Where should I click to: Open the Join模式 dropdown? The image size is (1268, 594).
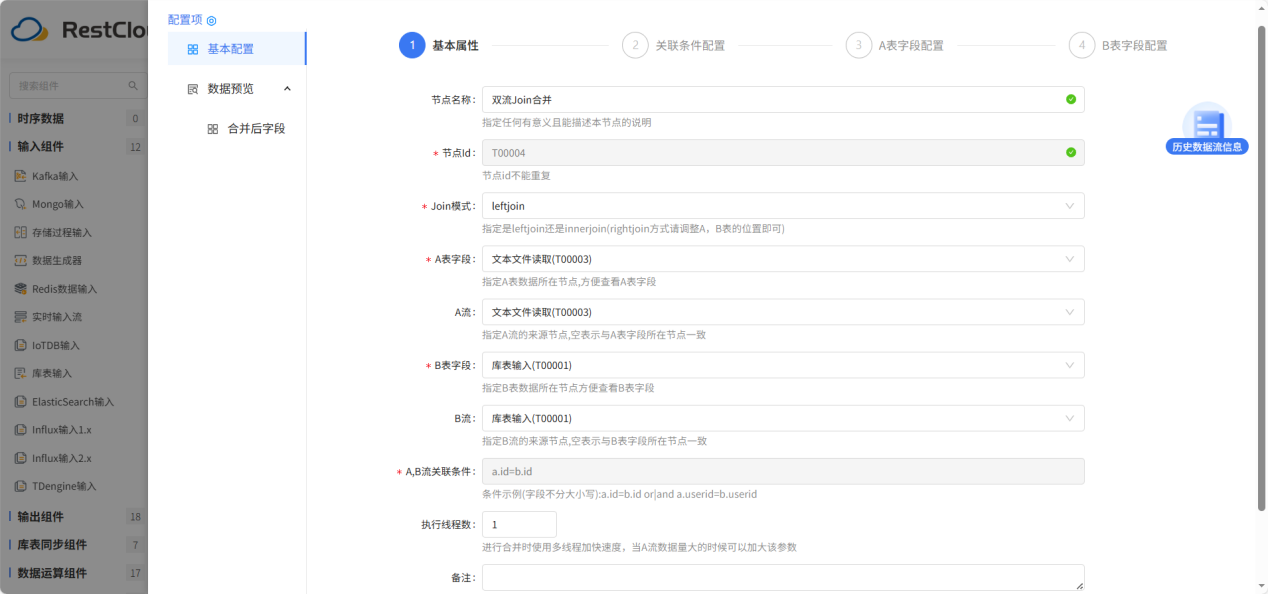[782, 206]
